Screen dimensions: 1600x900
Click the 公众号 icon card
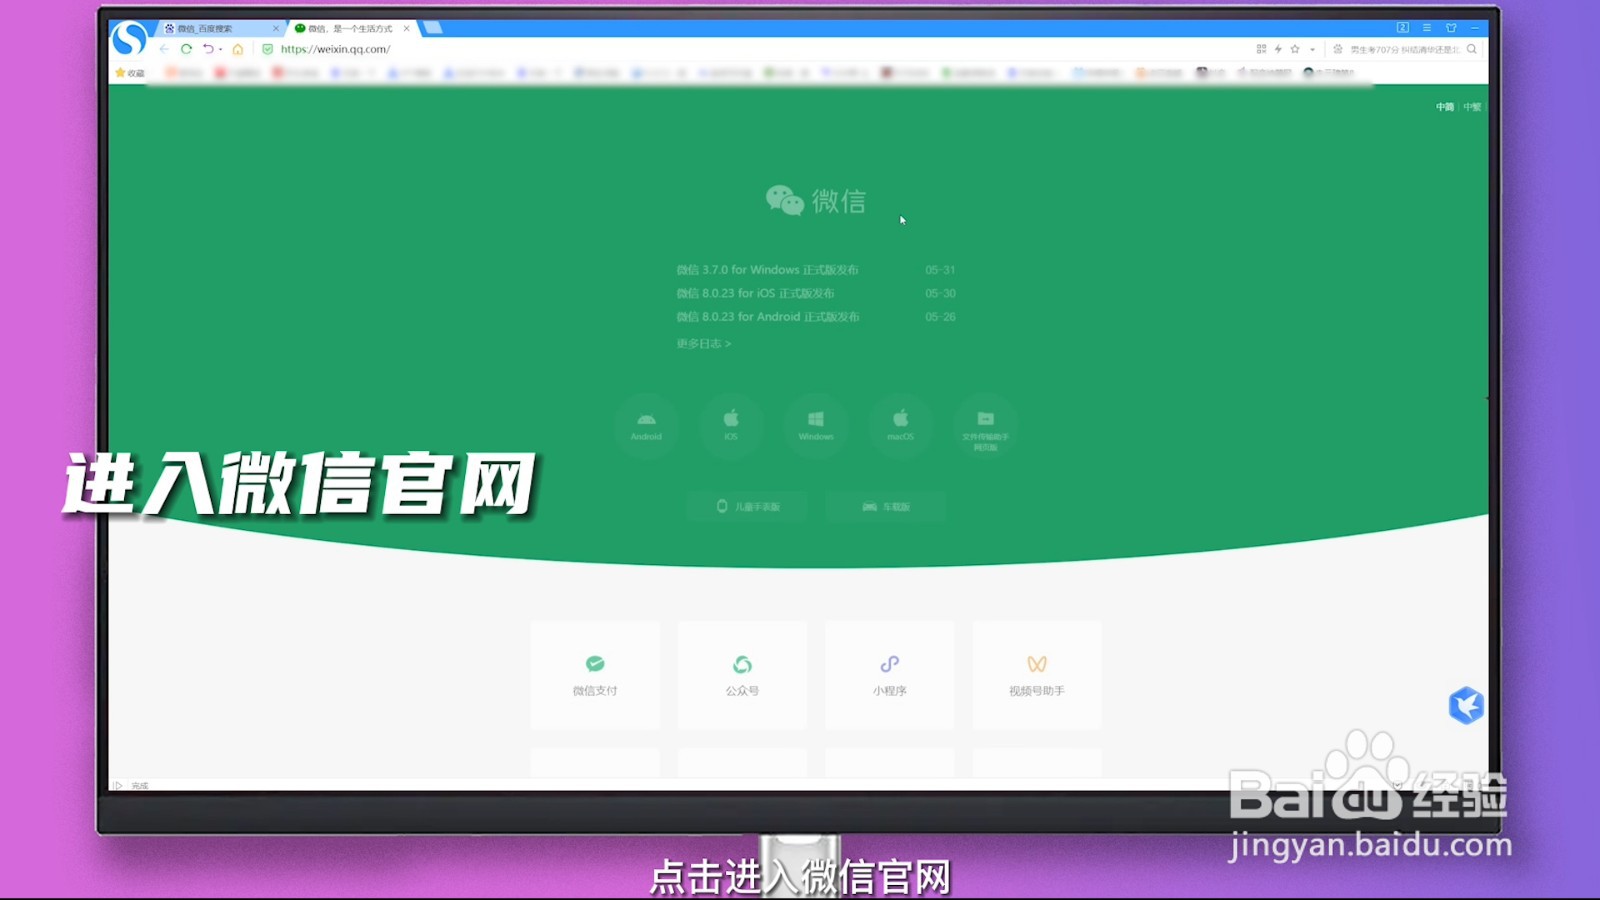point(742,674)
